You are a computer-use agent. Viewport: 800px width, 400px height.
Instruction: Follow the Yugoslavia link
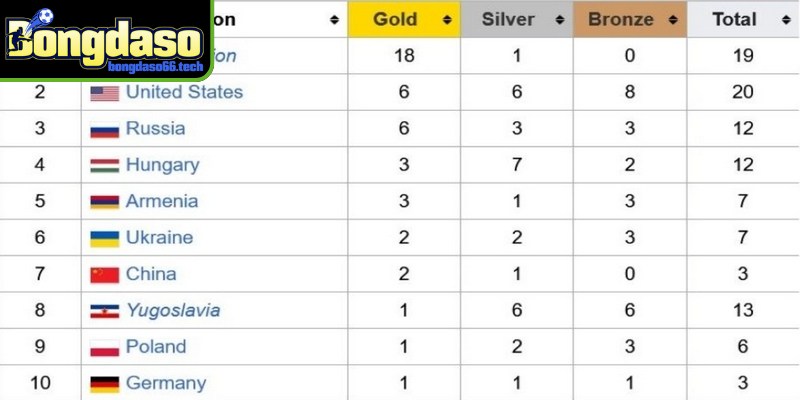tap(172, 310)
